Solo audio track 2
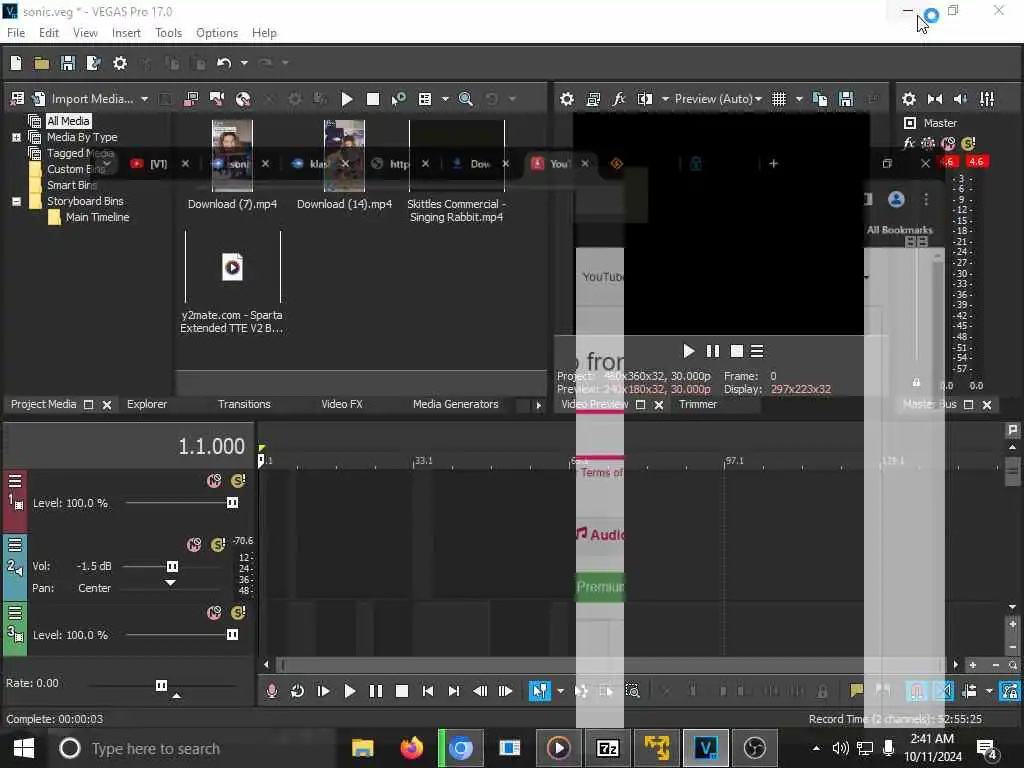The width and height of the screenshot is (1024, 768). (x=219, y=545)
